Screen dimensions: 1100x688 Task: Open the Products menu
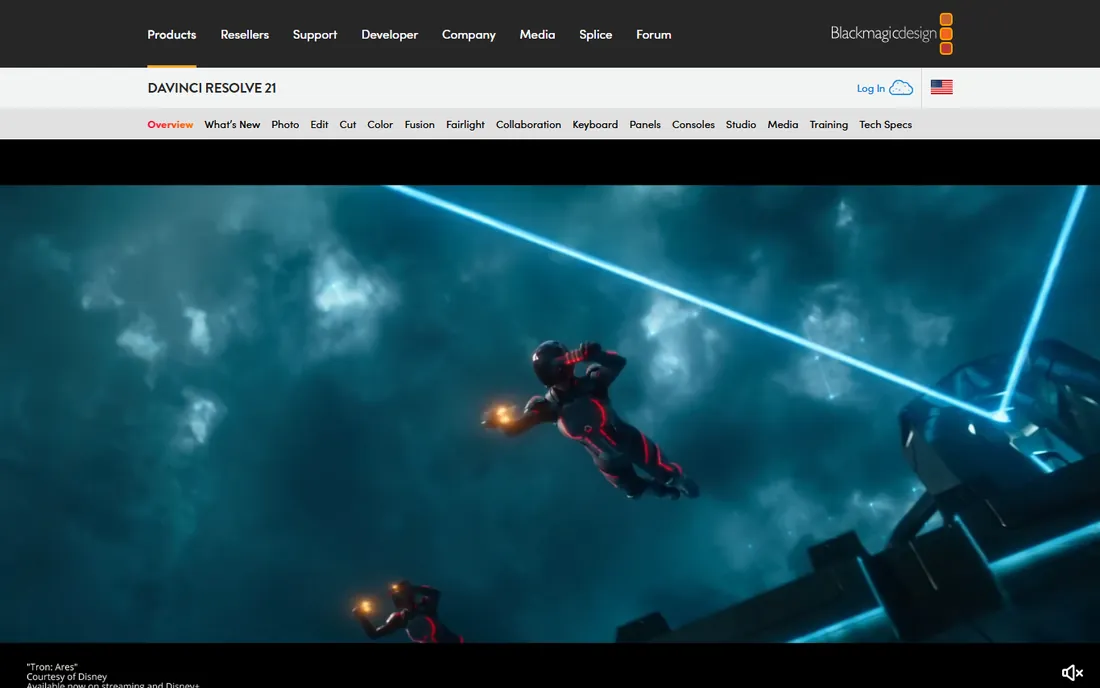point(172,34)
